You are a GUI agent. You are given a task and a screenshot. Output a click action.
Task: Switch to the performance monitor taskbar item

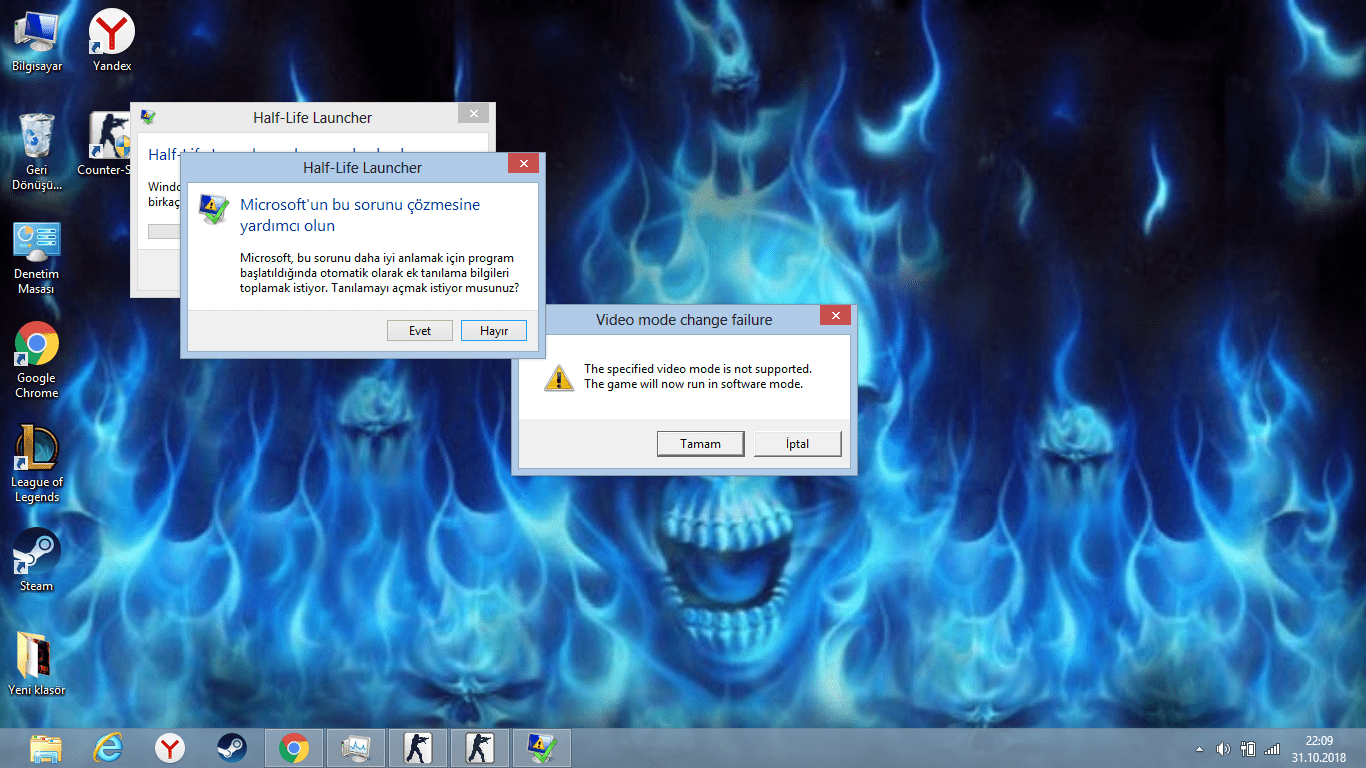coord(356,748)
